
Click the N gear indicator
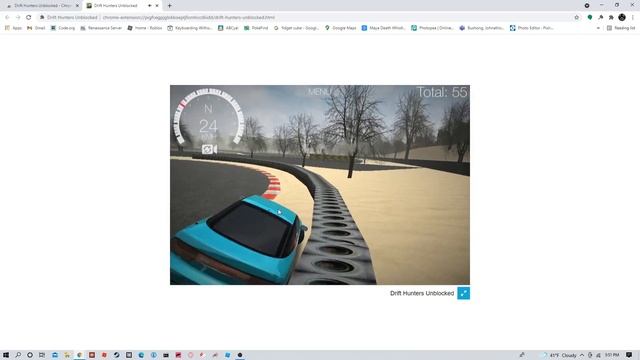coord(208,109)
